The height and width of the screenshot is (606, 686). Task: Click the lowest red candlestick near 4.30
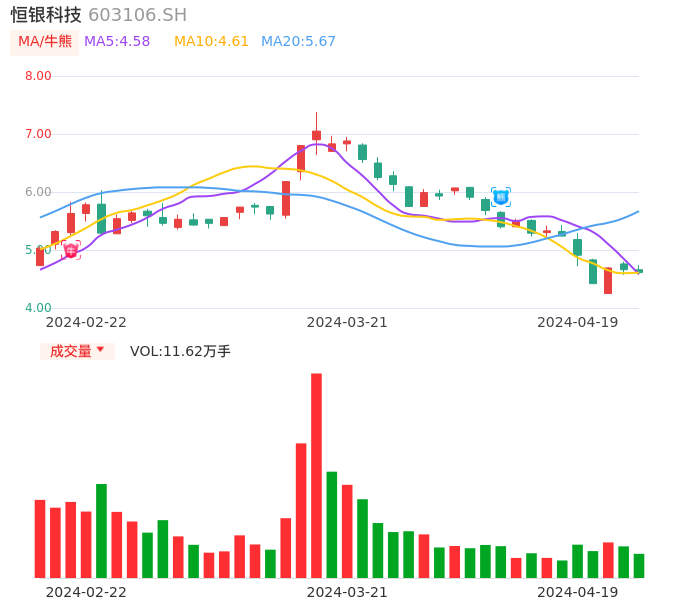point(608,280)
